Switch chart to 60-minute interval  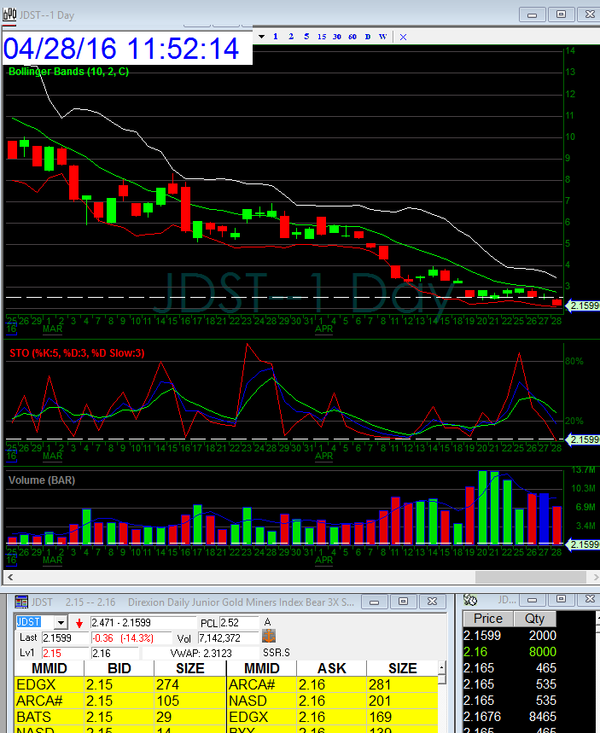point(352,36)
